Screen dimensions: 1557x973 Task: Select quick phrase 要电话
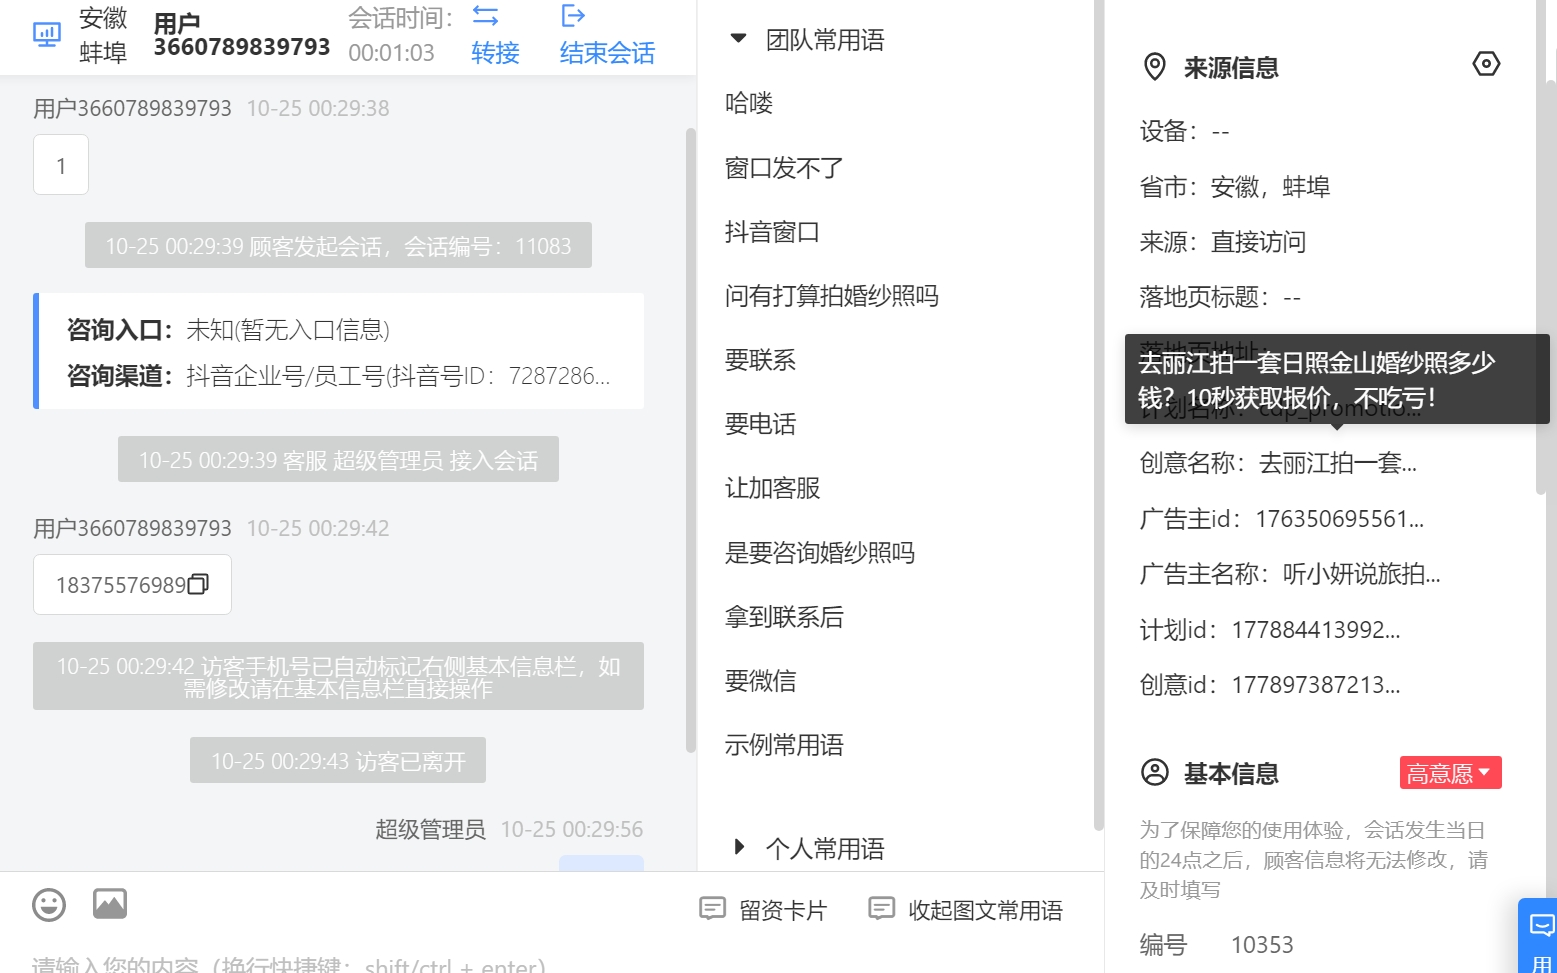[x=760, y=424]
